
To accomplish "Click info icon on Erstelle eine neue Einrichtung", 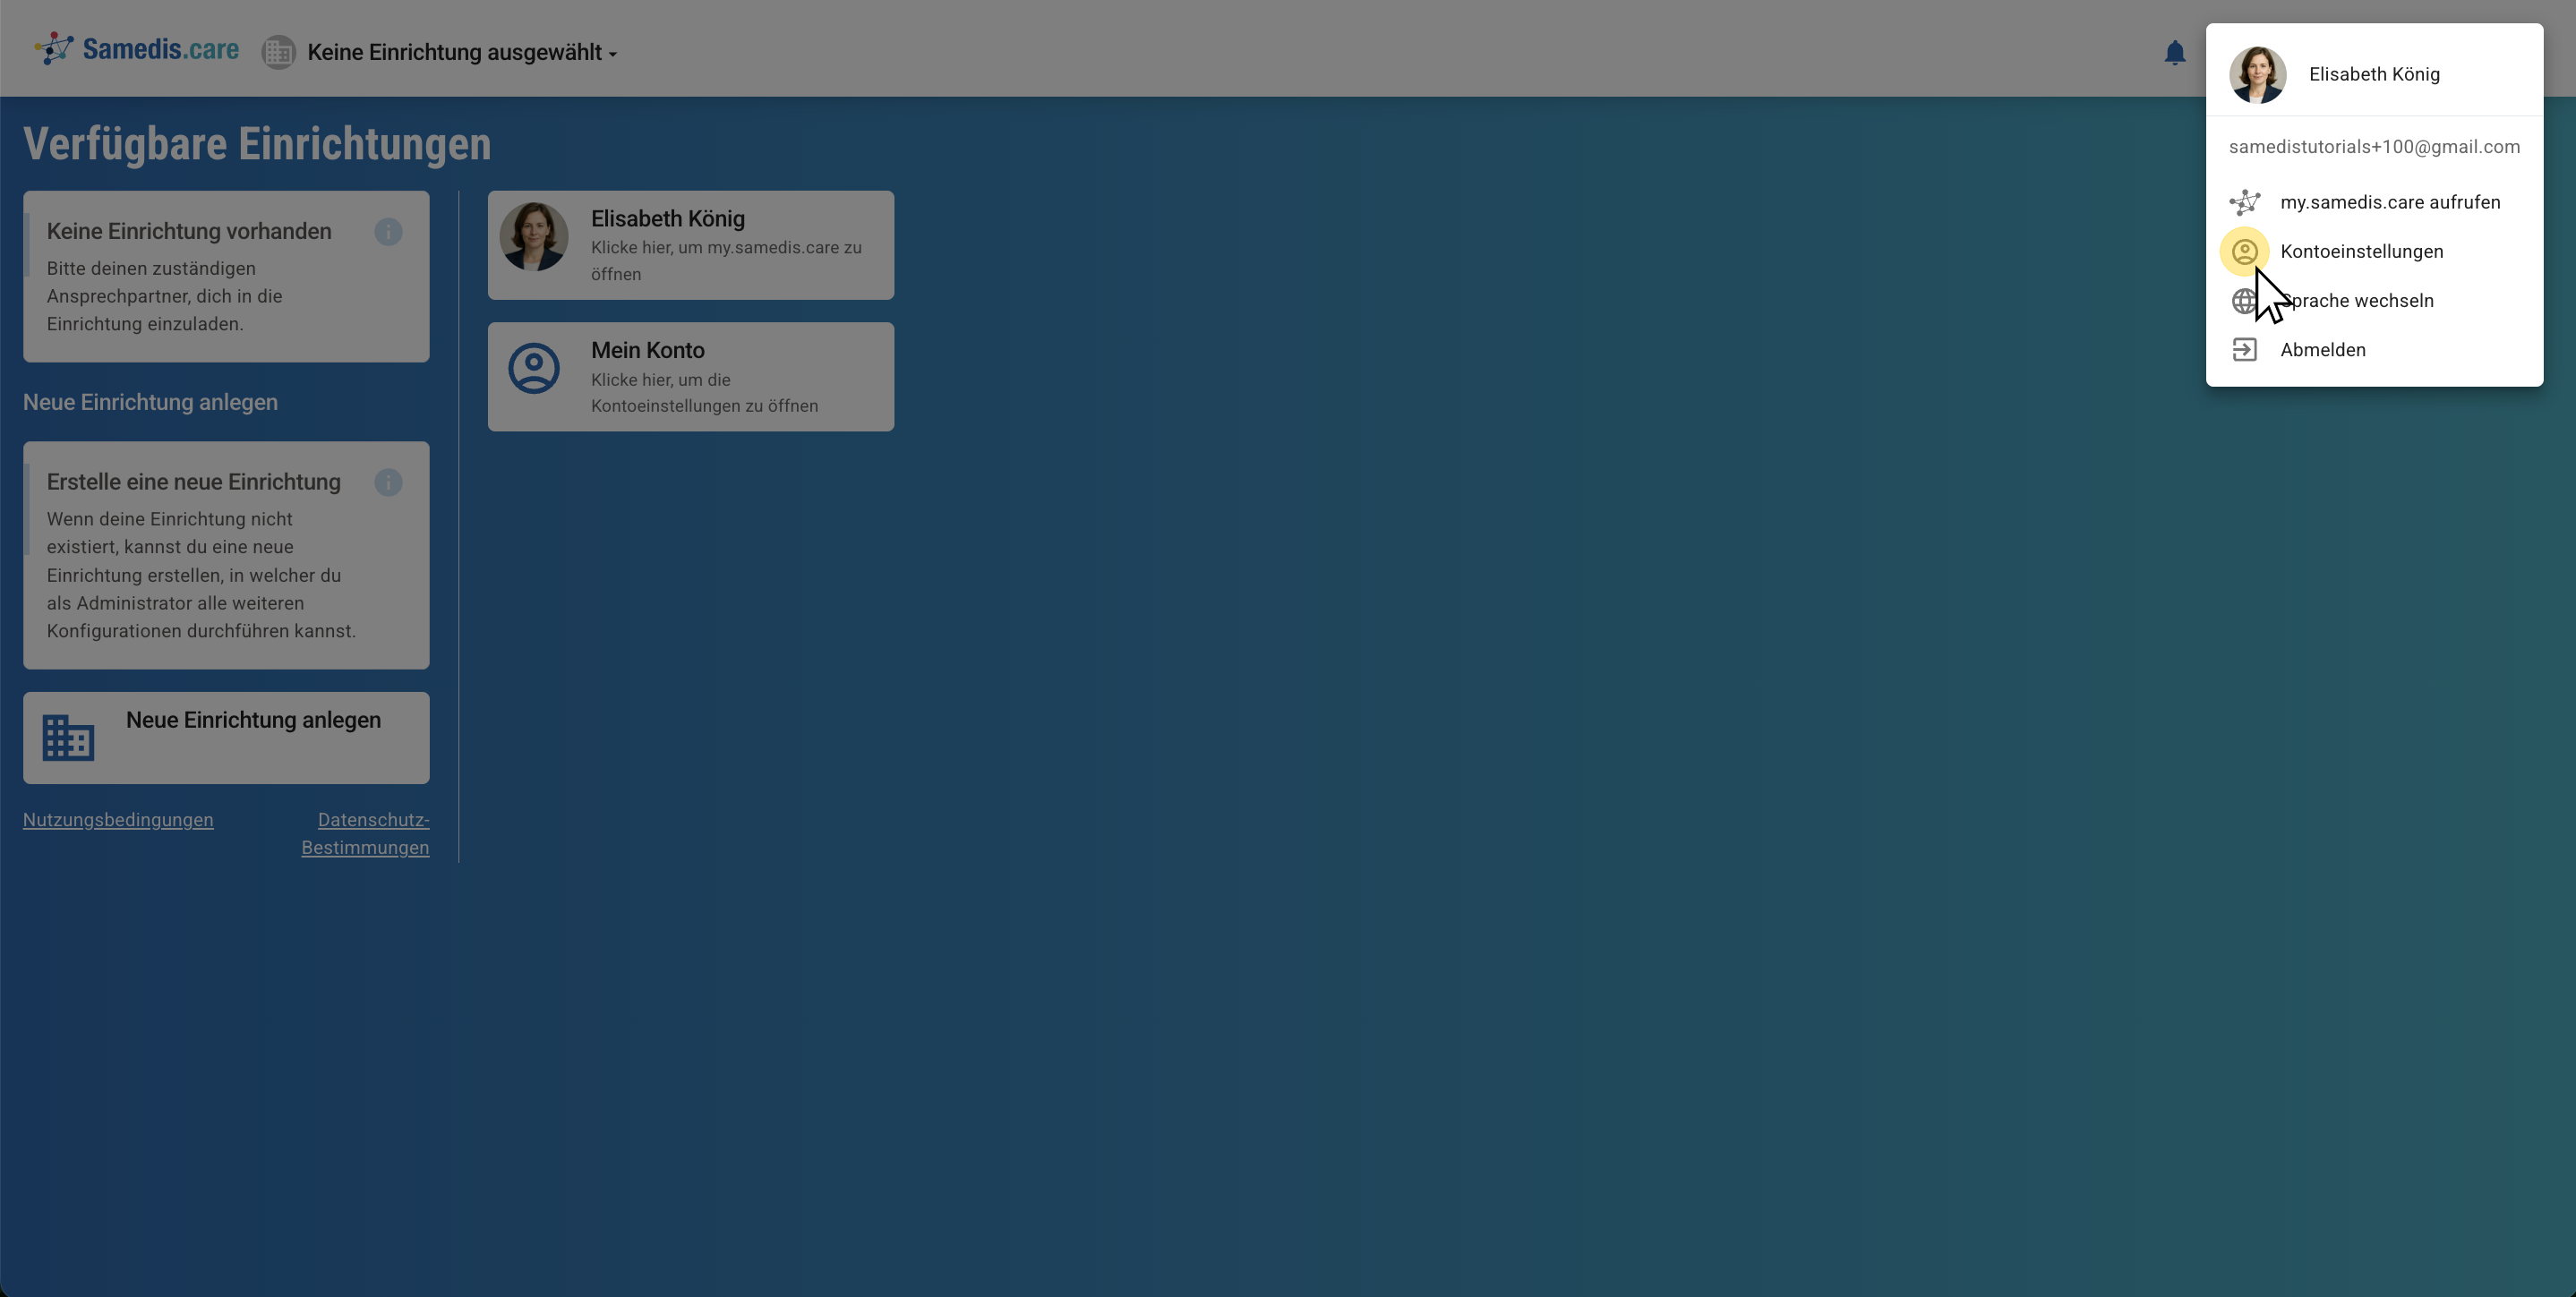I will 388,483.
